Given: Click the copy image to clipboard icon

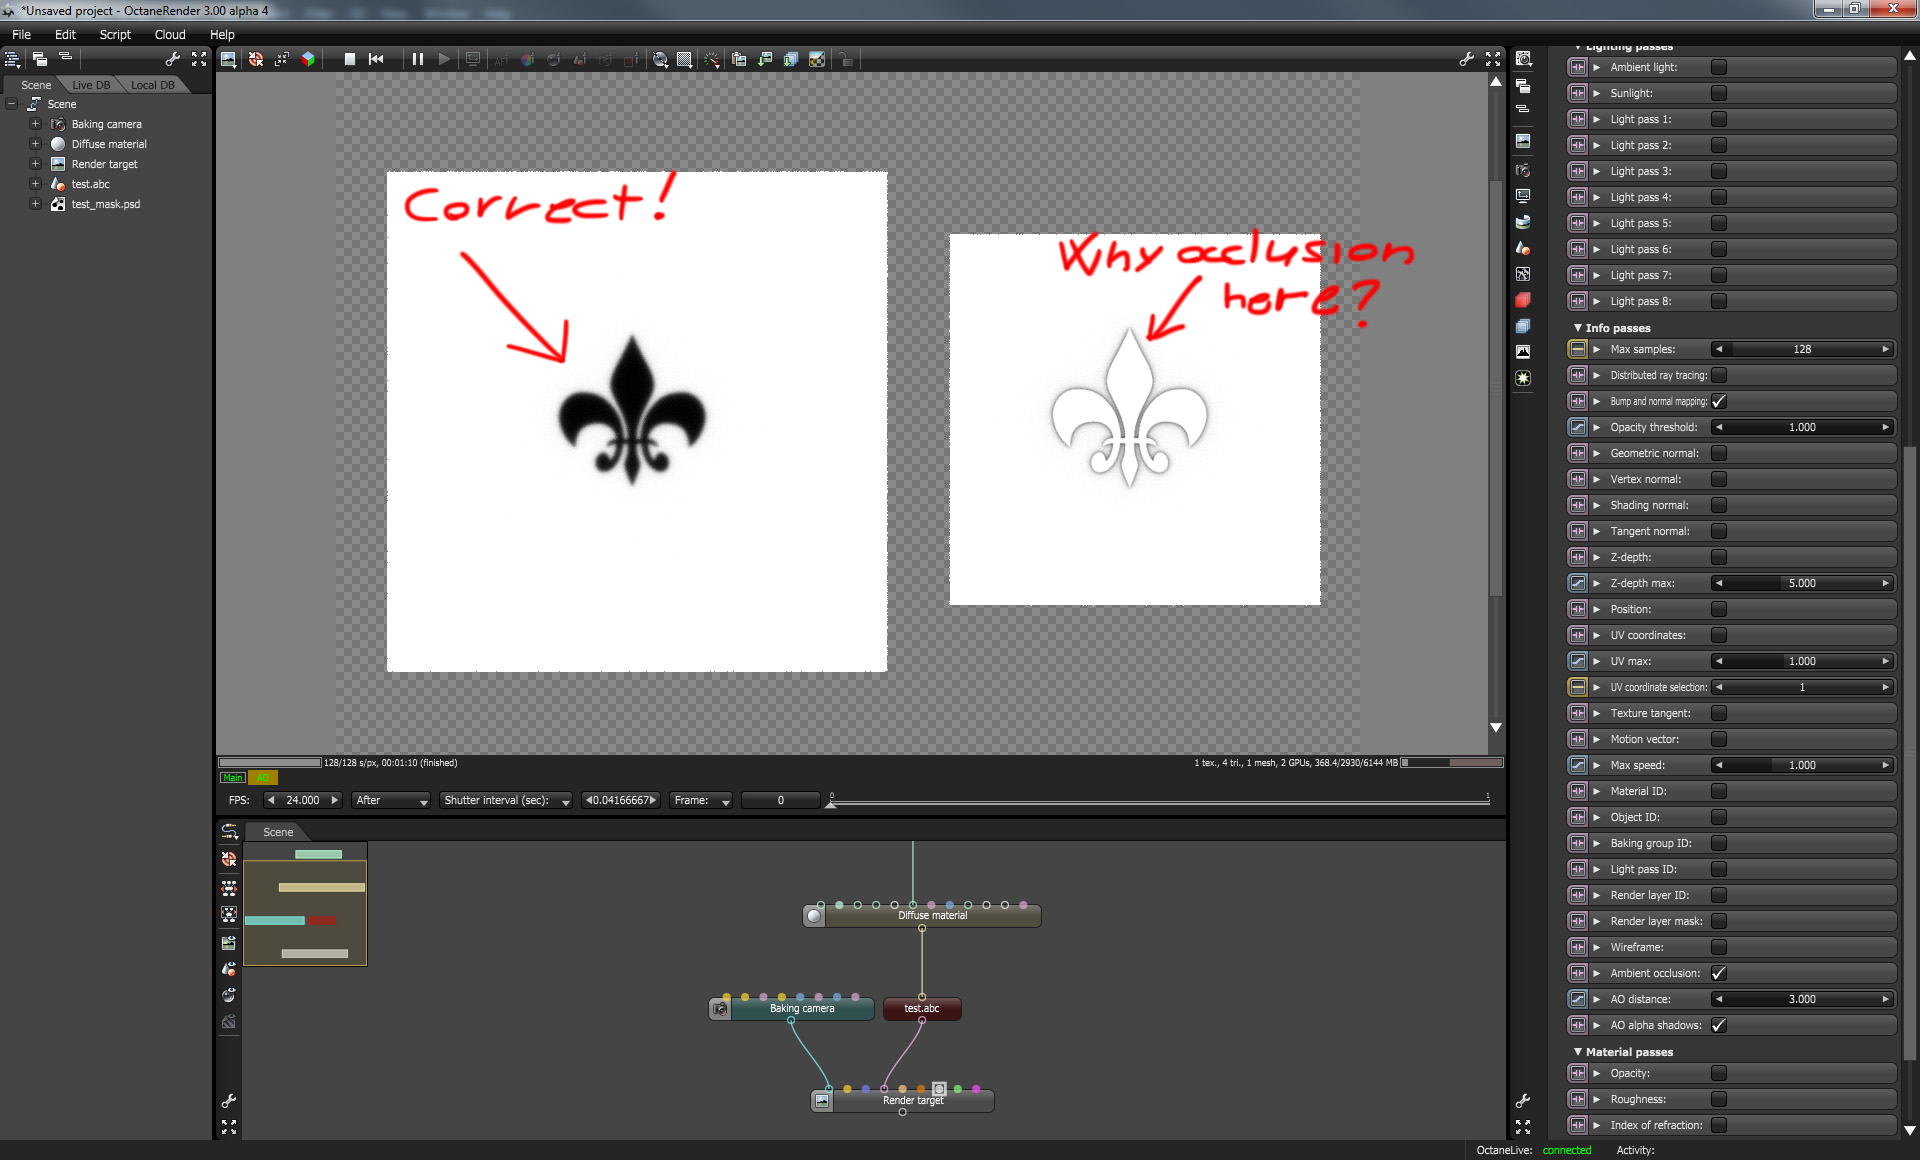Looking at the screenshot, I should coord(739,60).
